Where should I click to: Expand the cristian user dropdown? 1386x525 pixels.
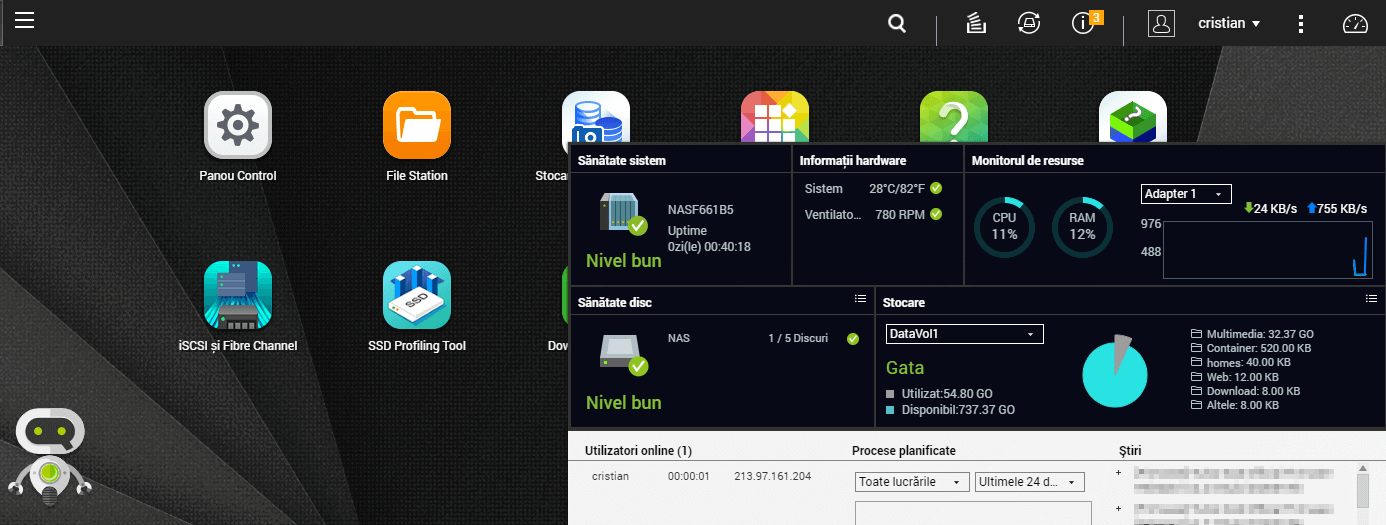tap(1229, 23)
